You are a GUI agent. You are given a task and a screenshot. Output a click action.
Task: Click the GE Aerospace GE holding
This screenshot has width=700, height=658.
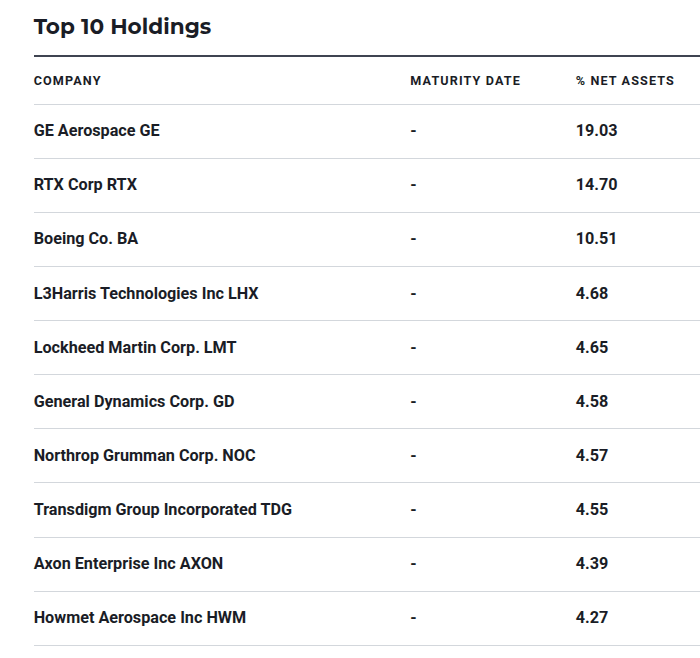point(96,131)
